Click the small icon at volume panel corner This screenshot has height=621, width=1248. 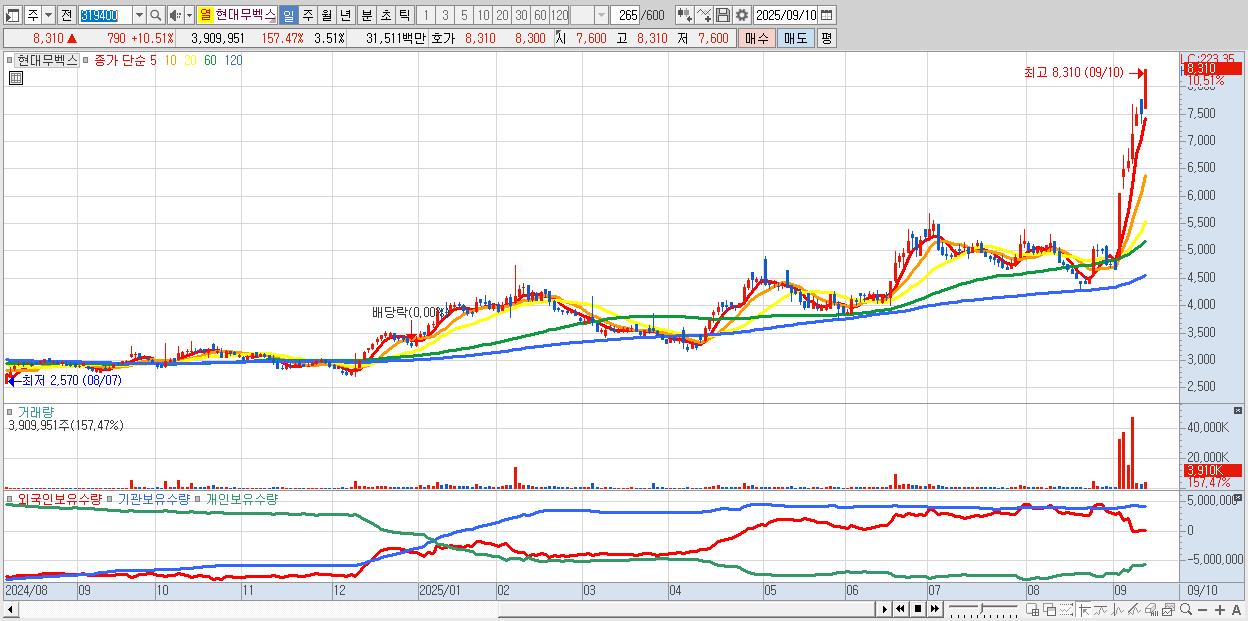pos(1239,411)
